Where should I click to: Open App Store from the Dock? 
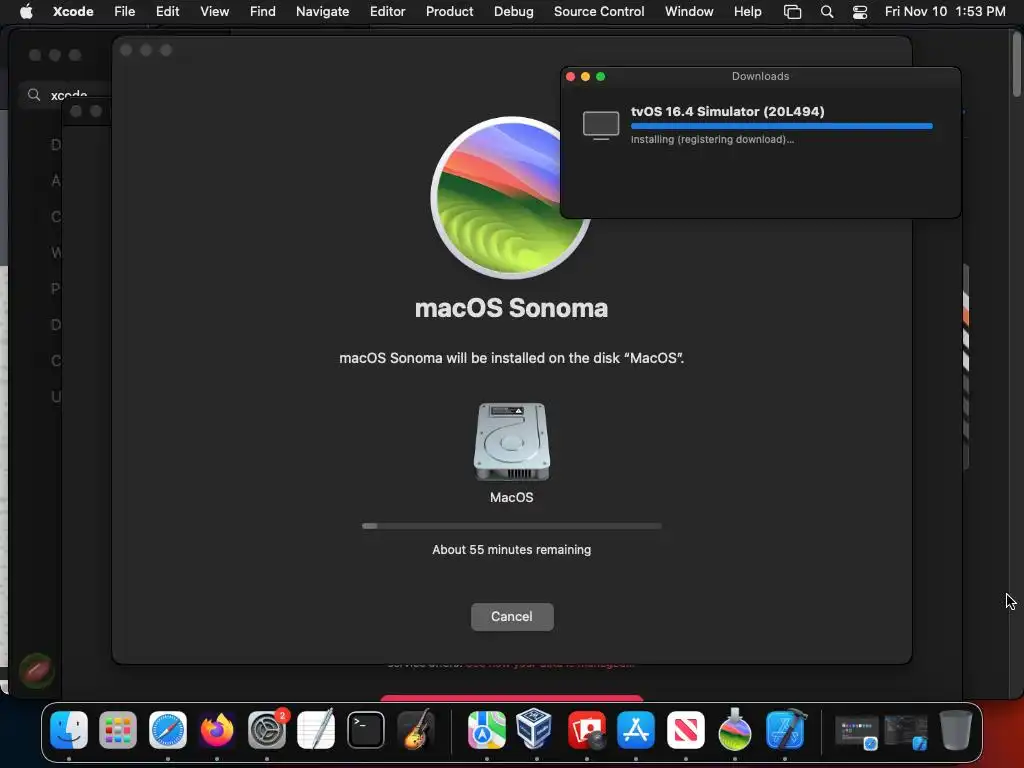[636, 729]
